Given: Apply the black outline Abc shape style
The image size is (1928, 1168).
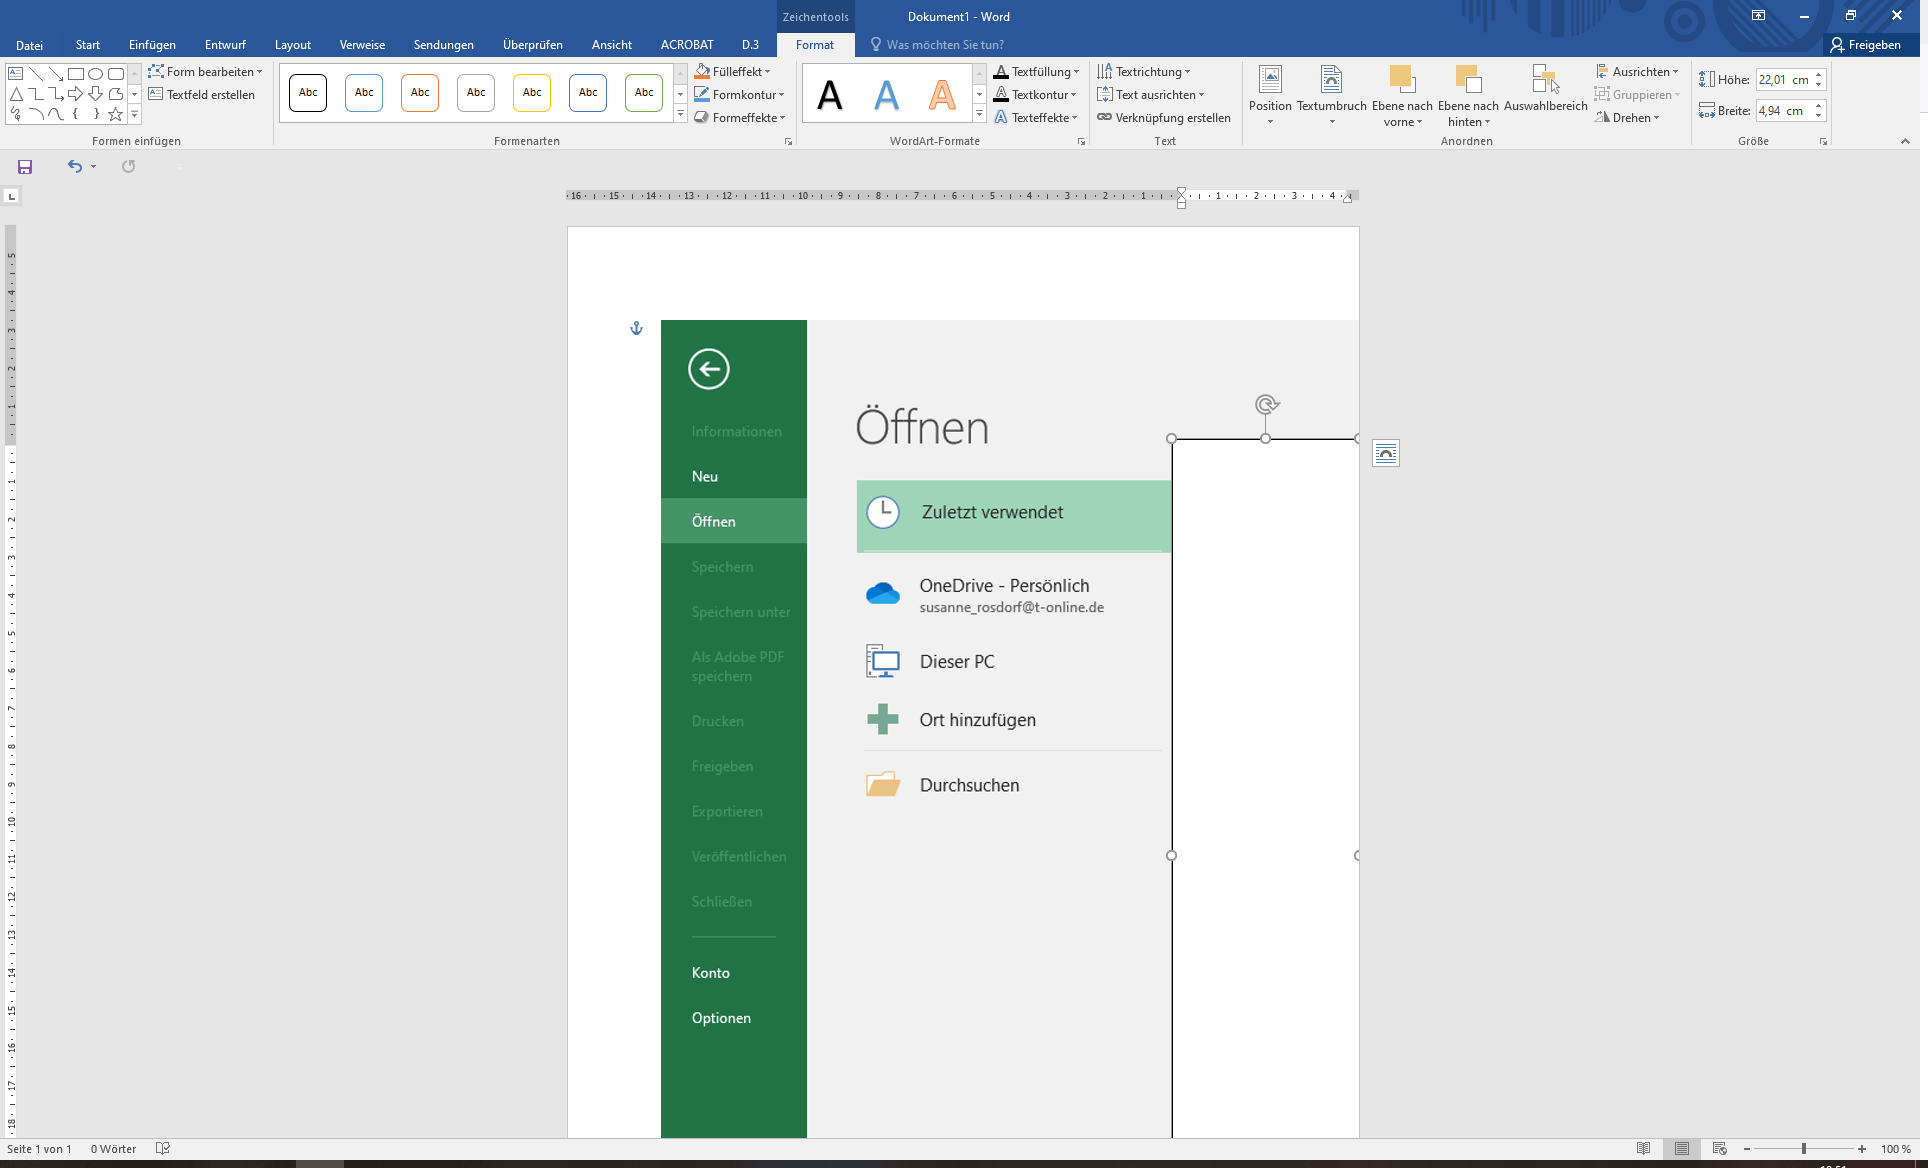Looking at the screenshot, I should pos(308,93).
